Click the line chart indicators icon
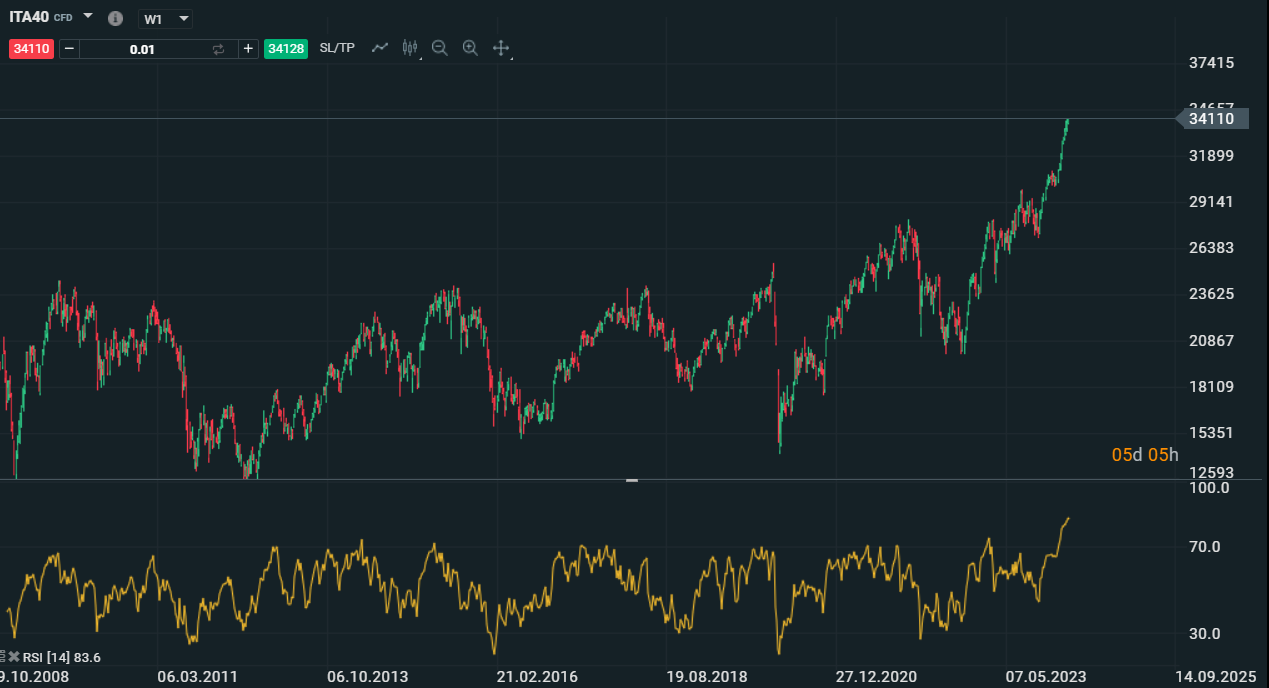This screenshot has height=688, width=1269. (x=379, y=48)
